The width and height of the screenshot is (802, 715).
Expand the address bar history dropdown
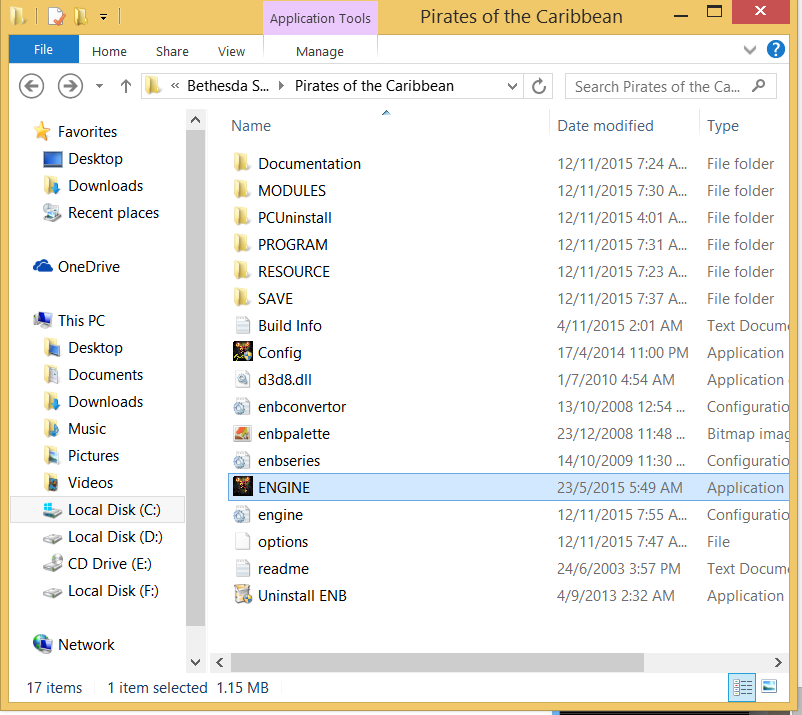click(512, 86)
